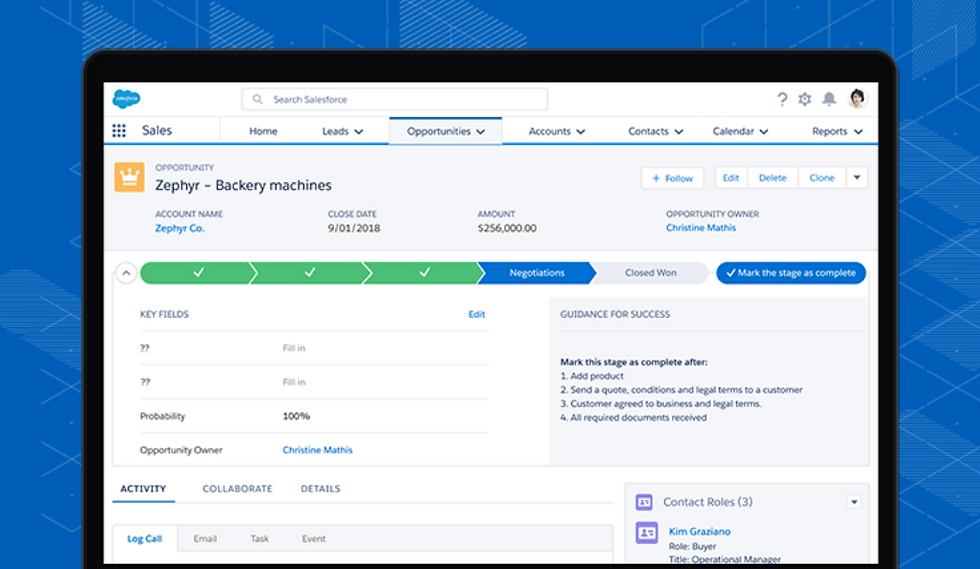This screenshot has width=980, height=569.
Task: Open the Zephyr Co. account link
Action: tap(179, 228)
